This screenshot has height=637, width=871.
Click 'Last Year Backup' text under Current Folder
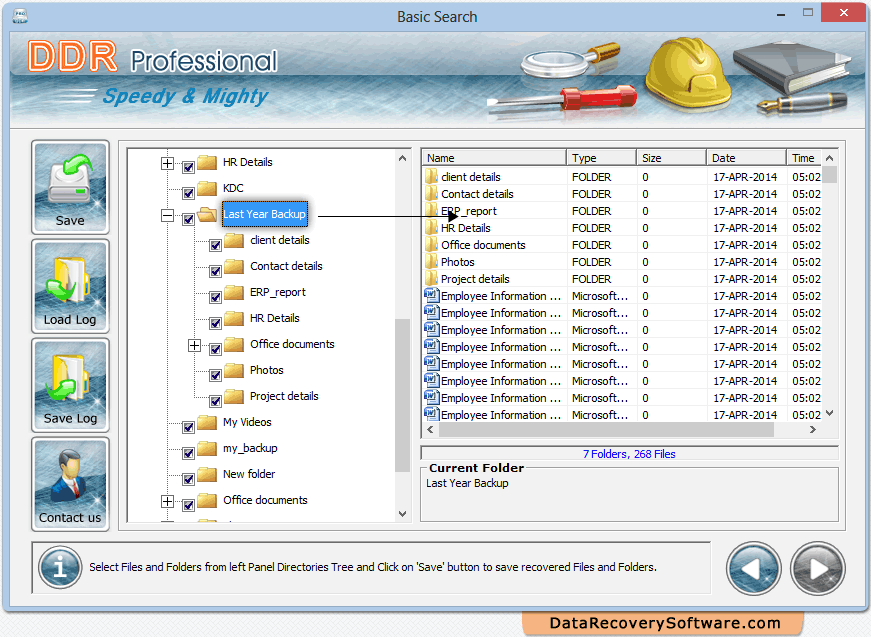tap(467, 483)
